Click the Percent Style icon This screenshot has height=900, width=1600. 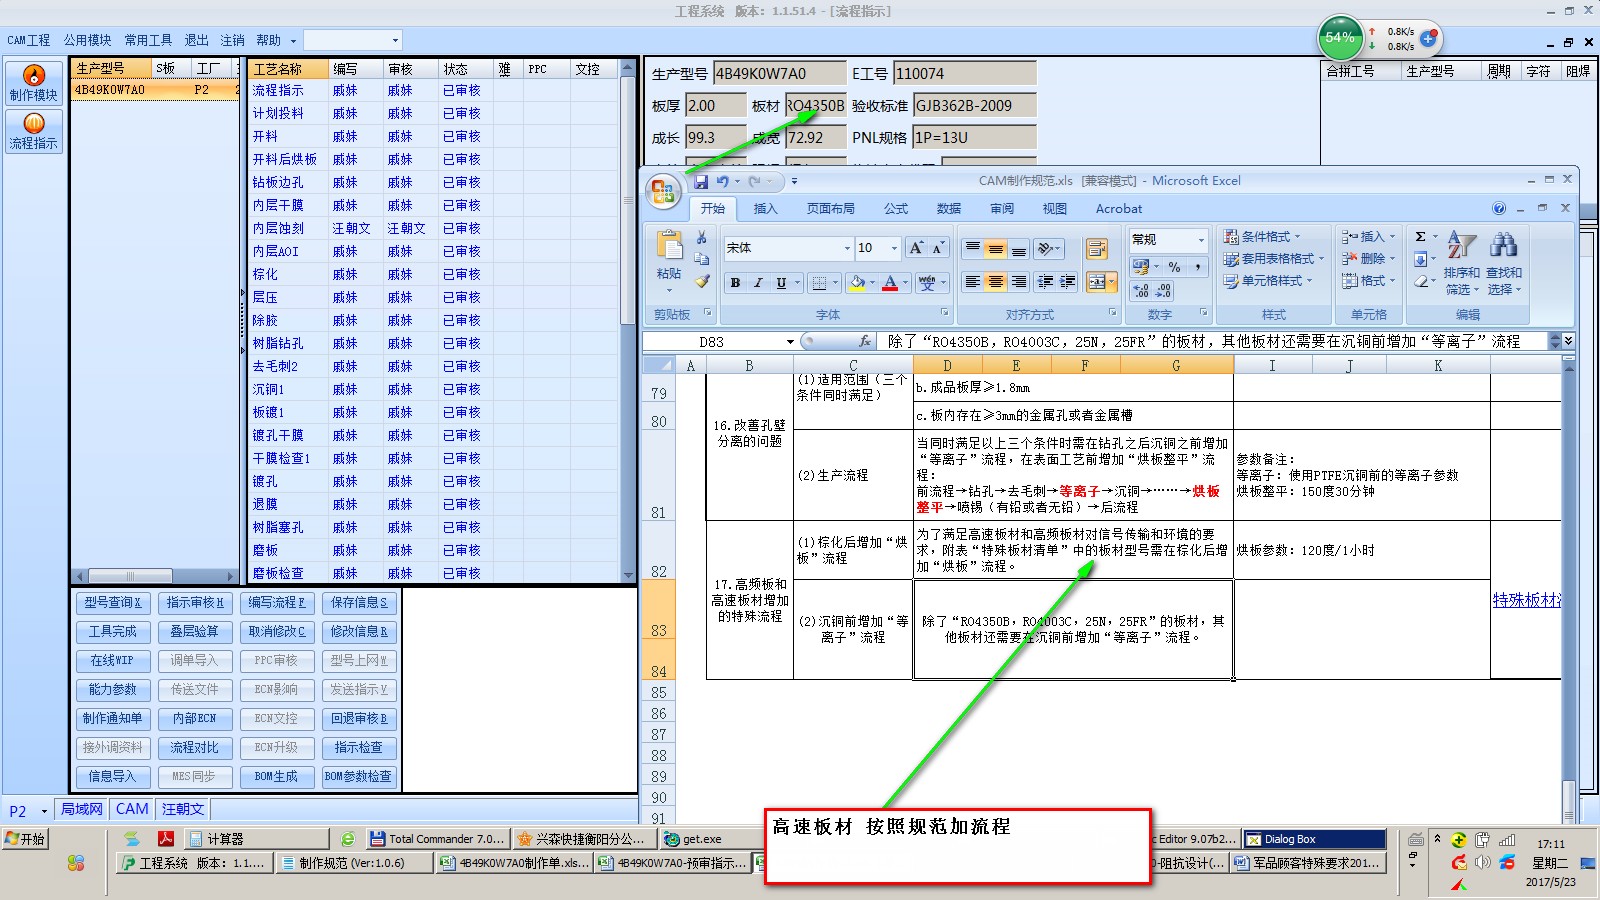pyautogui.click(x=1174, y=266)
